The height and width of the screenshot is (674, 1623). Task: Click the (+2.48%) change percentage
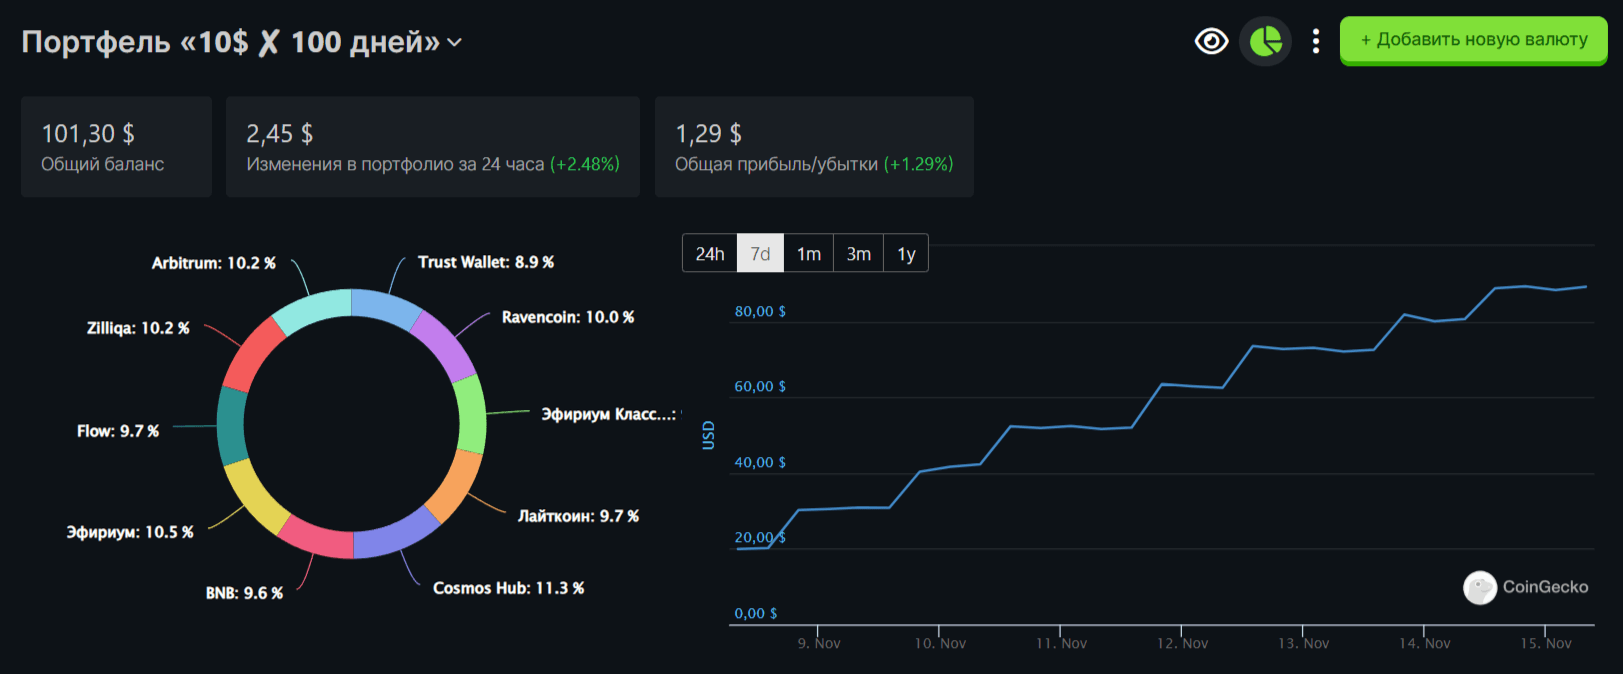(585, 164)
